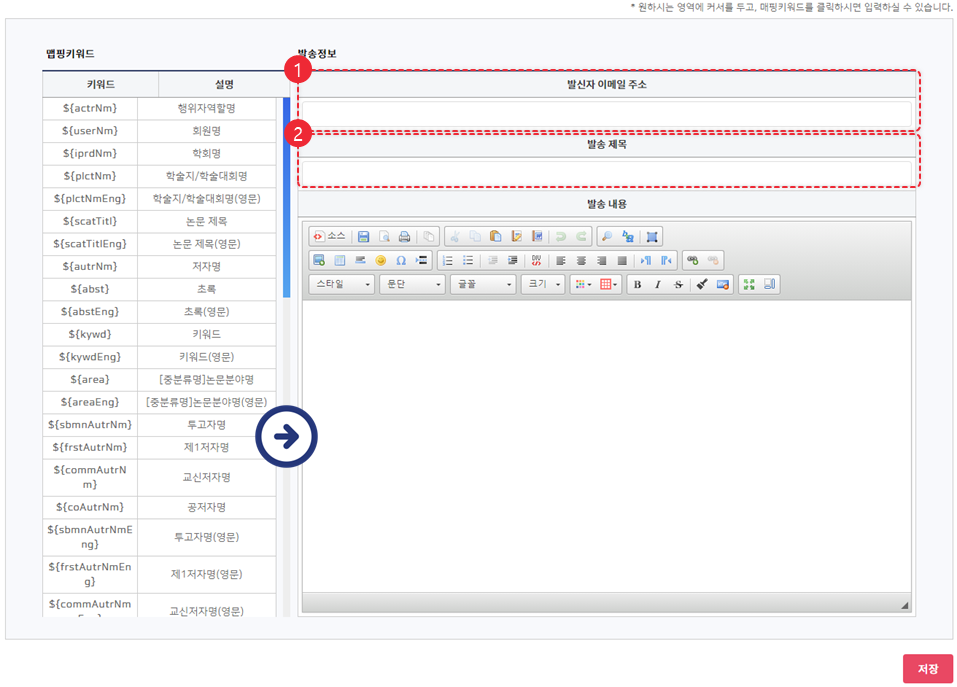Insert a smiley emoticon

point(380,261)
